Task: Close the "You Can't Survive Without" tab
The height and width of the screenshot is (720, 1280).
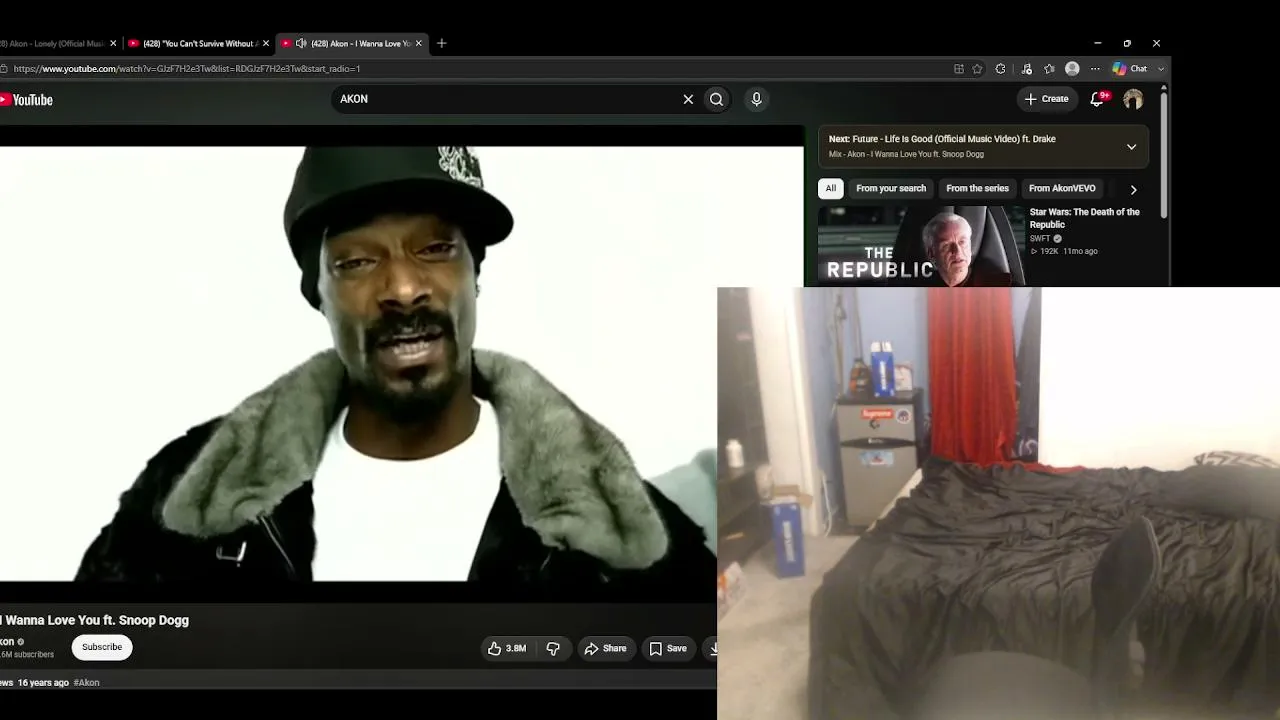Action: [265, 43]
